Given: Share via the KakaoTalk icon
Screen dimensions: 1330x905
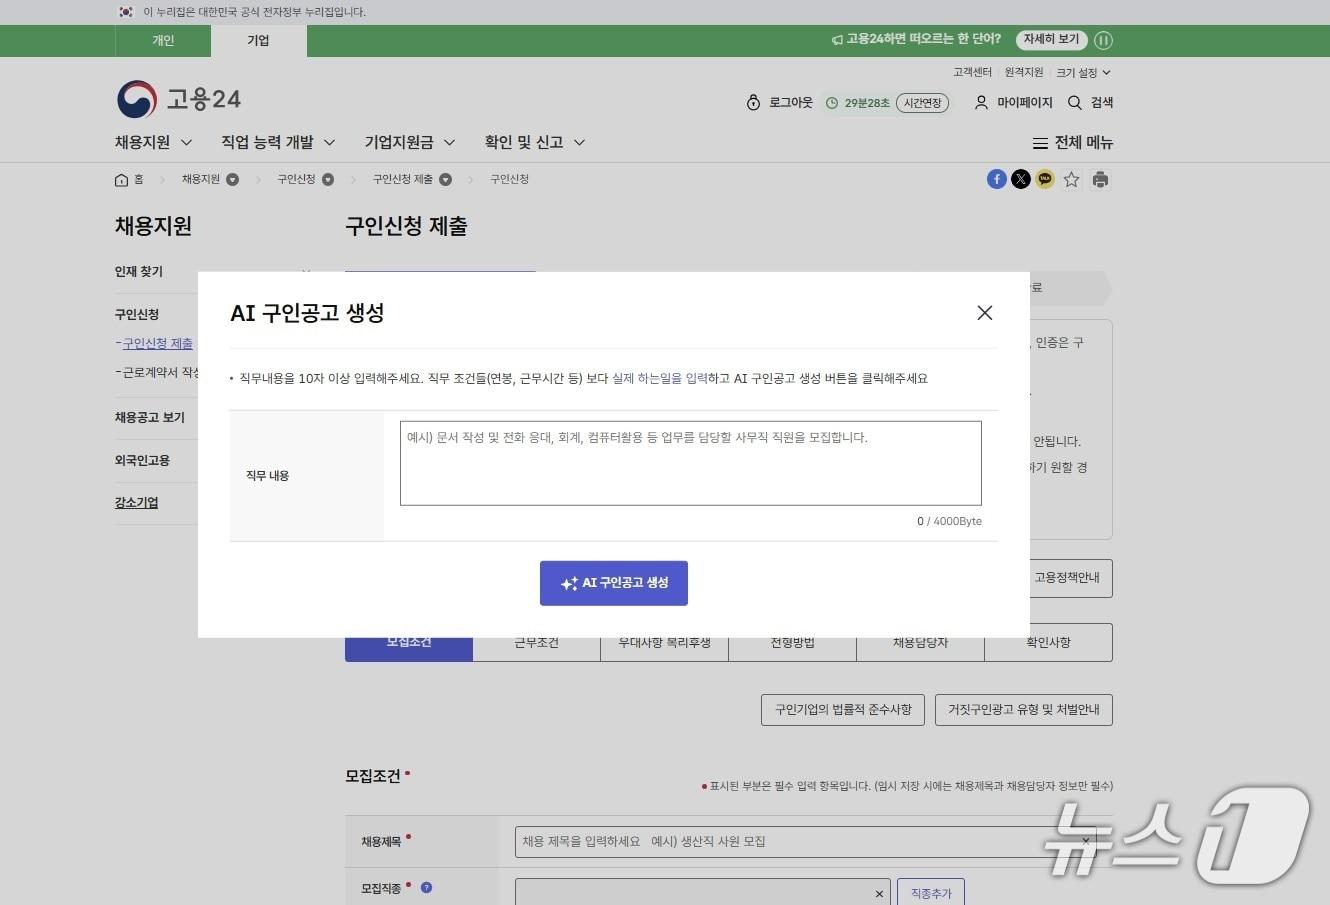Looking at the screenshot, I should coord(1044,179).
